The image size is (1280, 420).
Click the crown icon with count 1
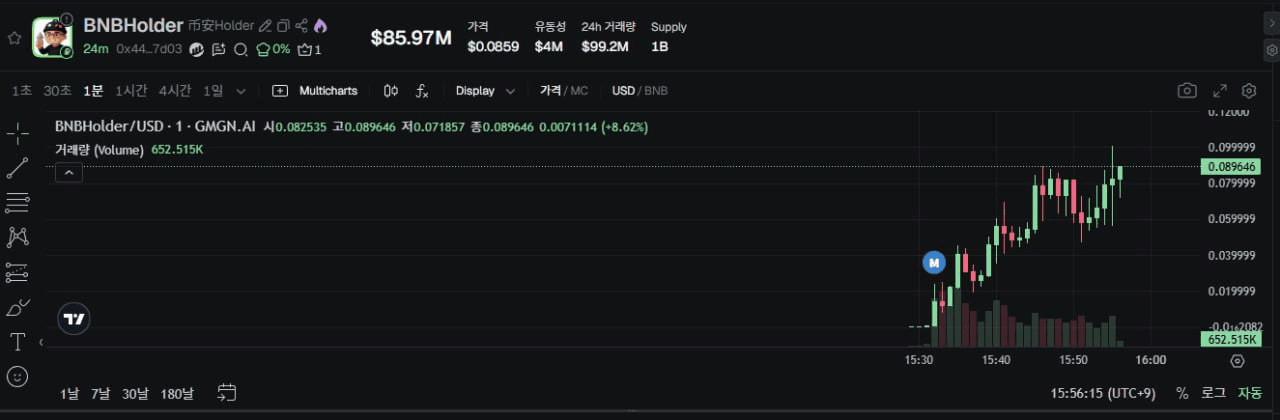[310, 48]
